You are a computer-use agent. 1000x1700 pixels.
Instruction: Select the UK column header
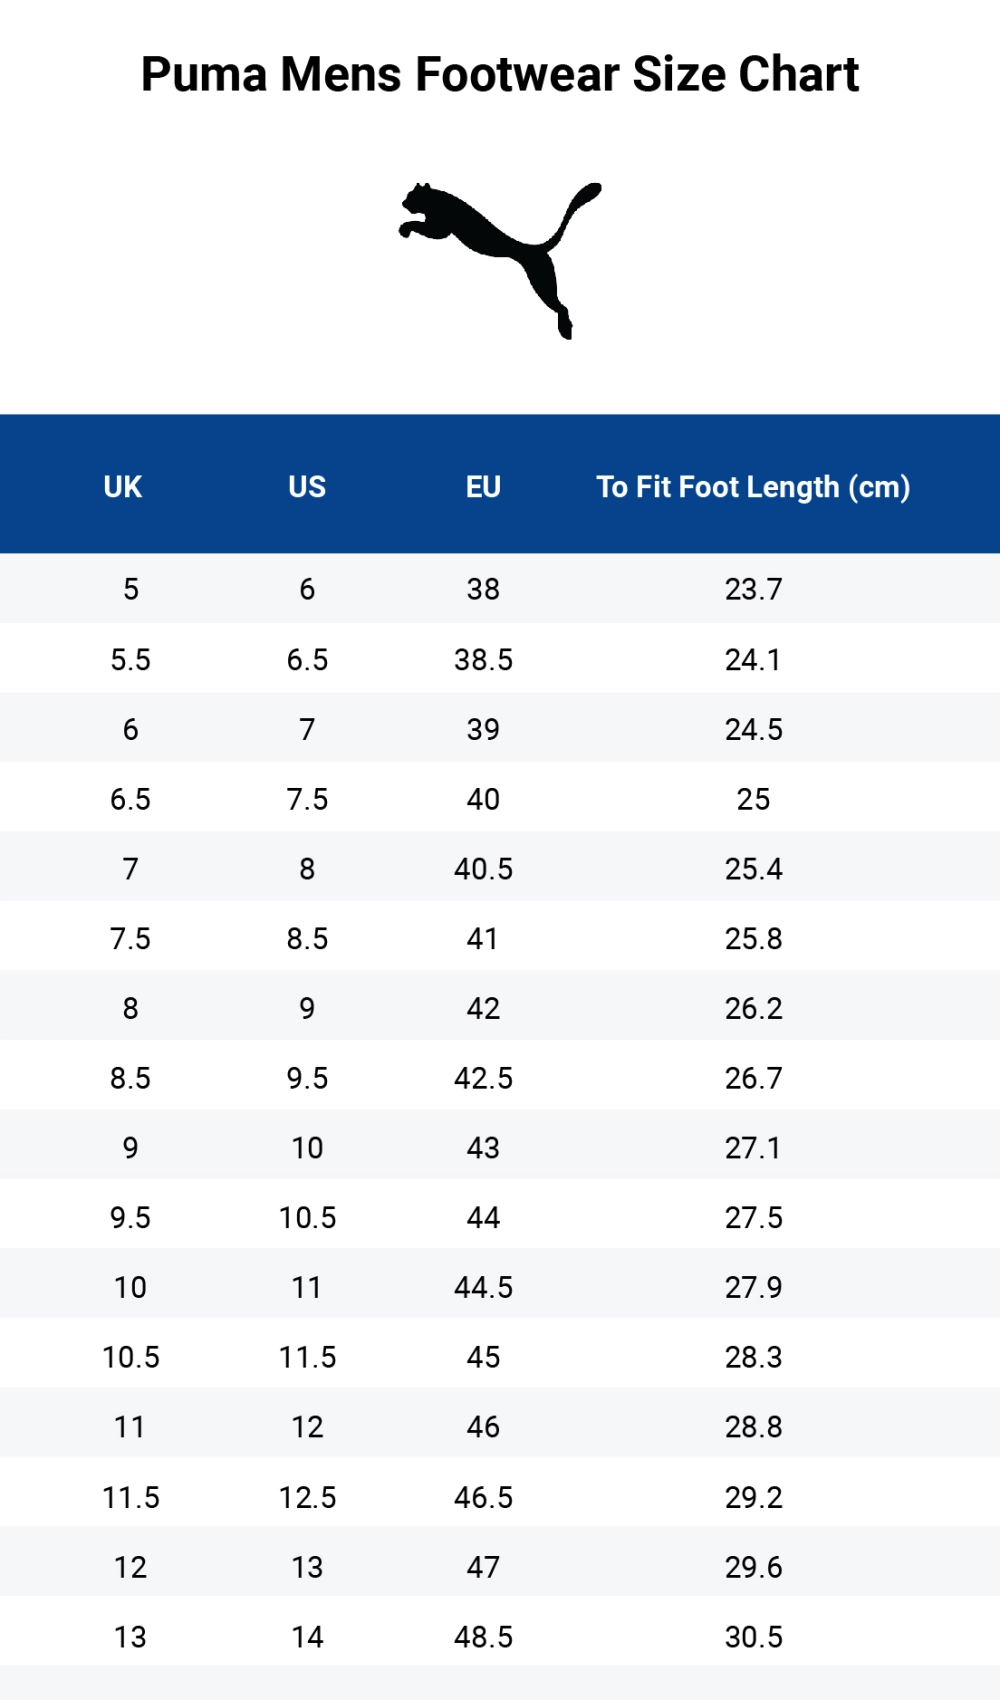[x=123, y=487]
